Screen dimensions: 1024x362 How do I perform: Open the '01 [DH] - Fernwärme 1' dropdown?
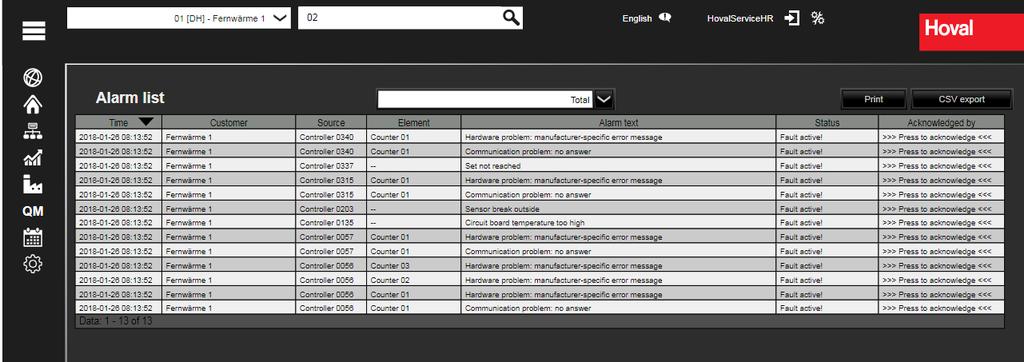pyautogui.click(x=178, y=18)
